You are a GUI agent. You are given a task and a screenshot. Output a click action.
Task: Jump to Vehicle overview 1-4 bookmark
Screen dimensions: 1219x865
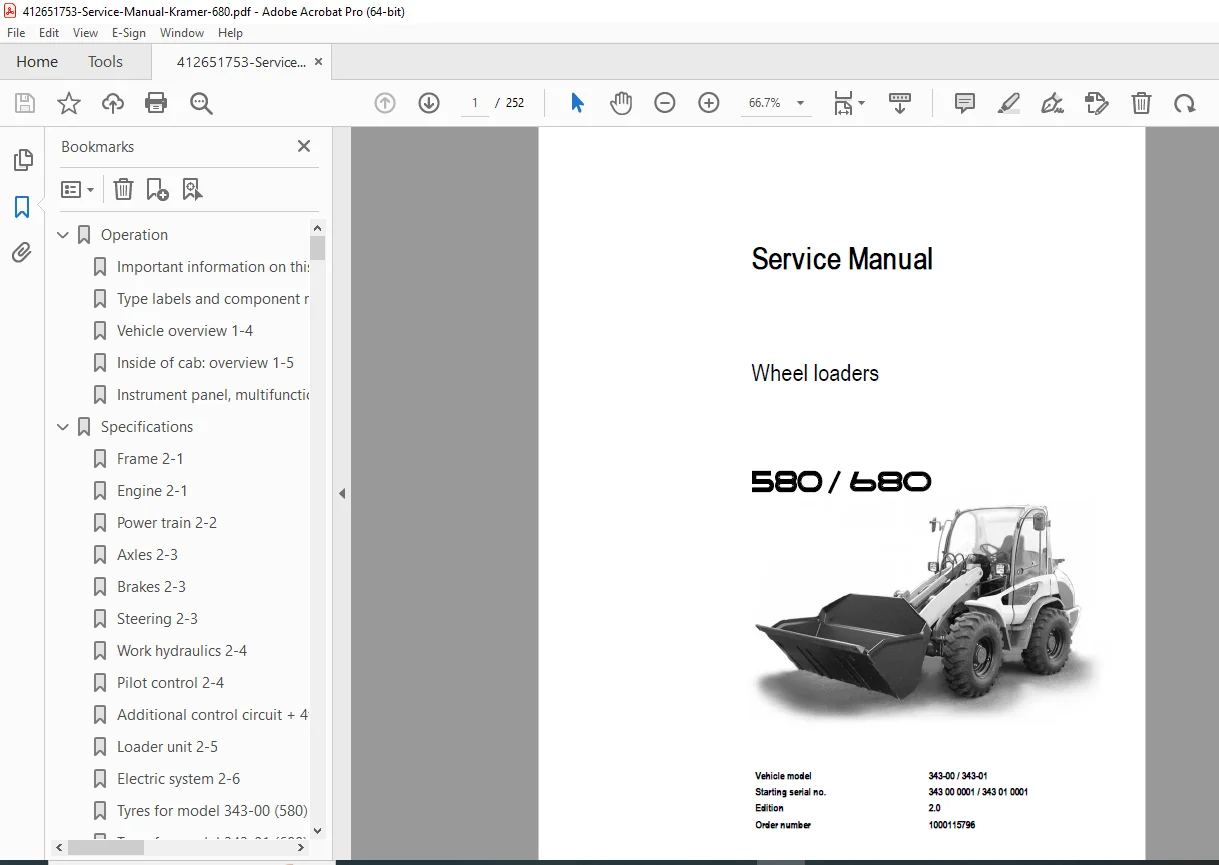pos(185,331)
